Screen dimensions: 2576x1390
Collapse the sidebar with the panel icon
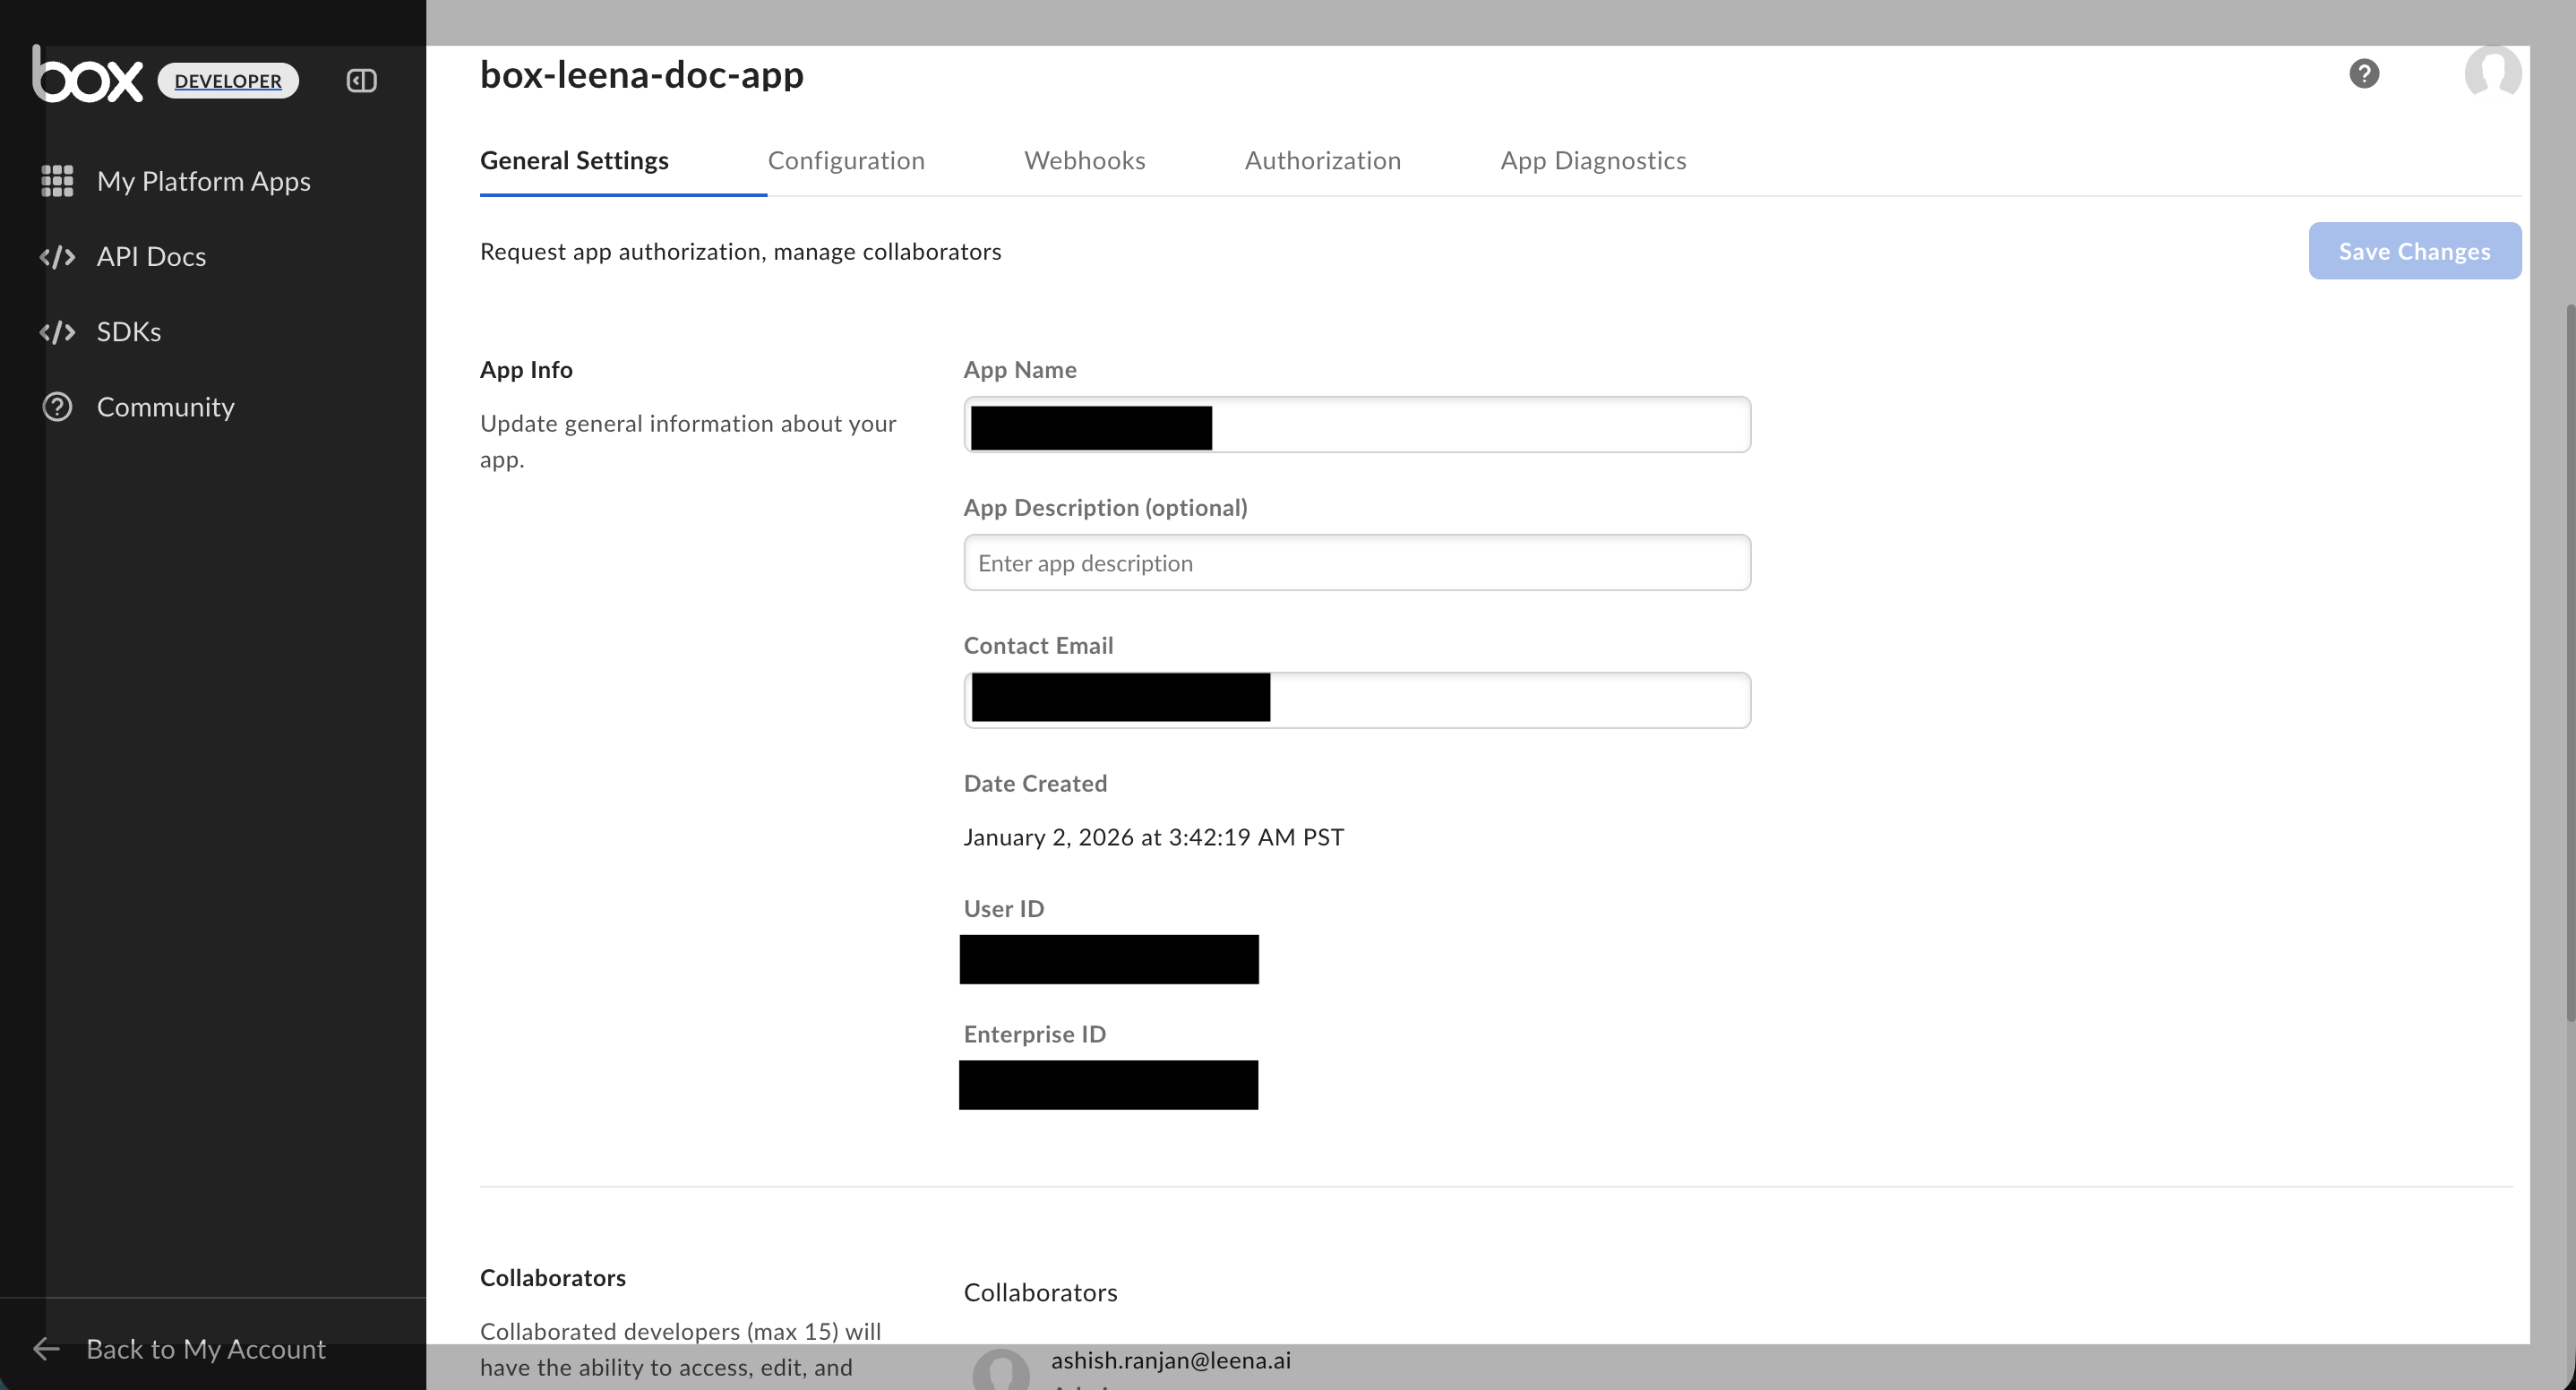point(361,81)
